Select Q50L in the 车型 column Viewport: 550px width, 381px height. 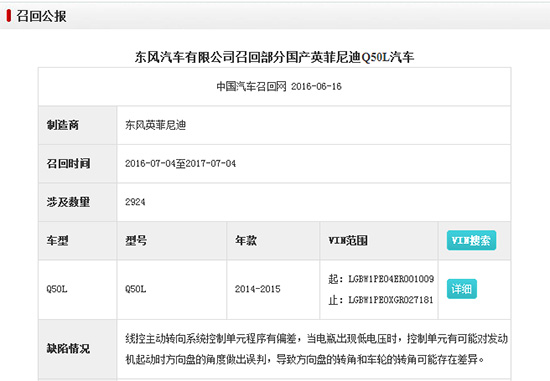(57, 289)
